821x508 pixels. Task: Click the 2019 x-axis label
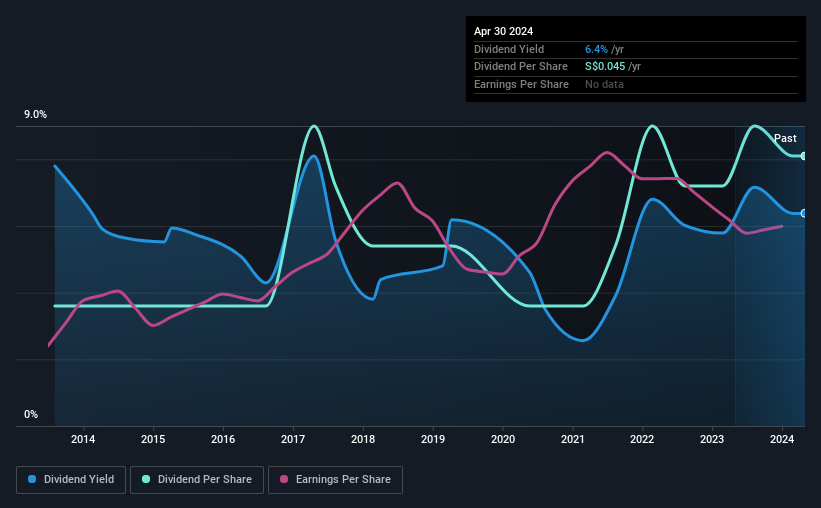click(433, 439)
